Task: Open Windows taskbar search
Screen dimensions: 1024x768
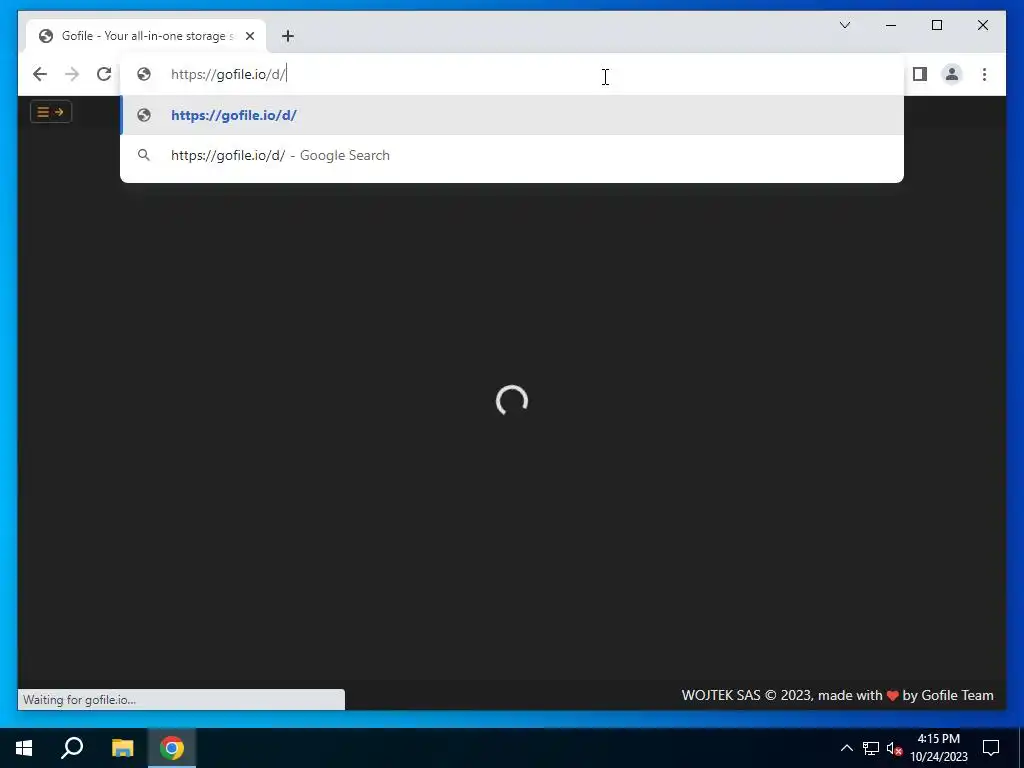Action: tap(72, 748)
